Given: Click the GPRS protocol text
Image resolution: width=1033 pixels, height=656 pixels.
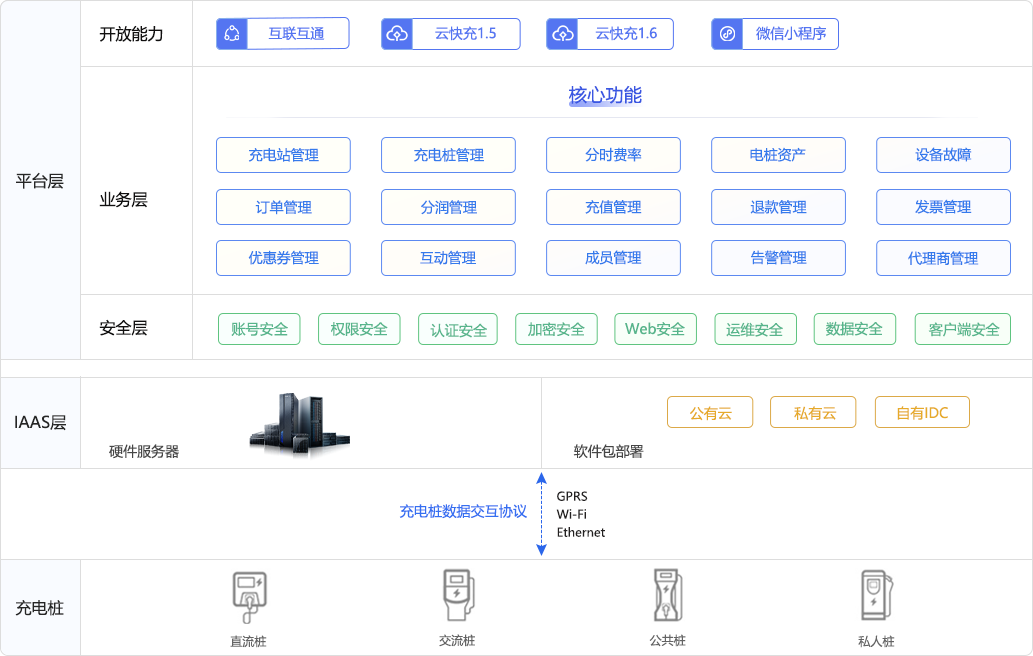Looking at the screenshot, I should 572,497.
